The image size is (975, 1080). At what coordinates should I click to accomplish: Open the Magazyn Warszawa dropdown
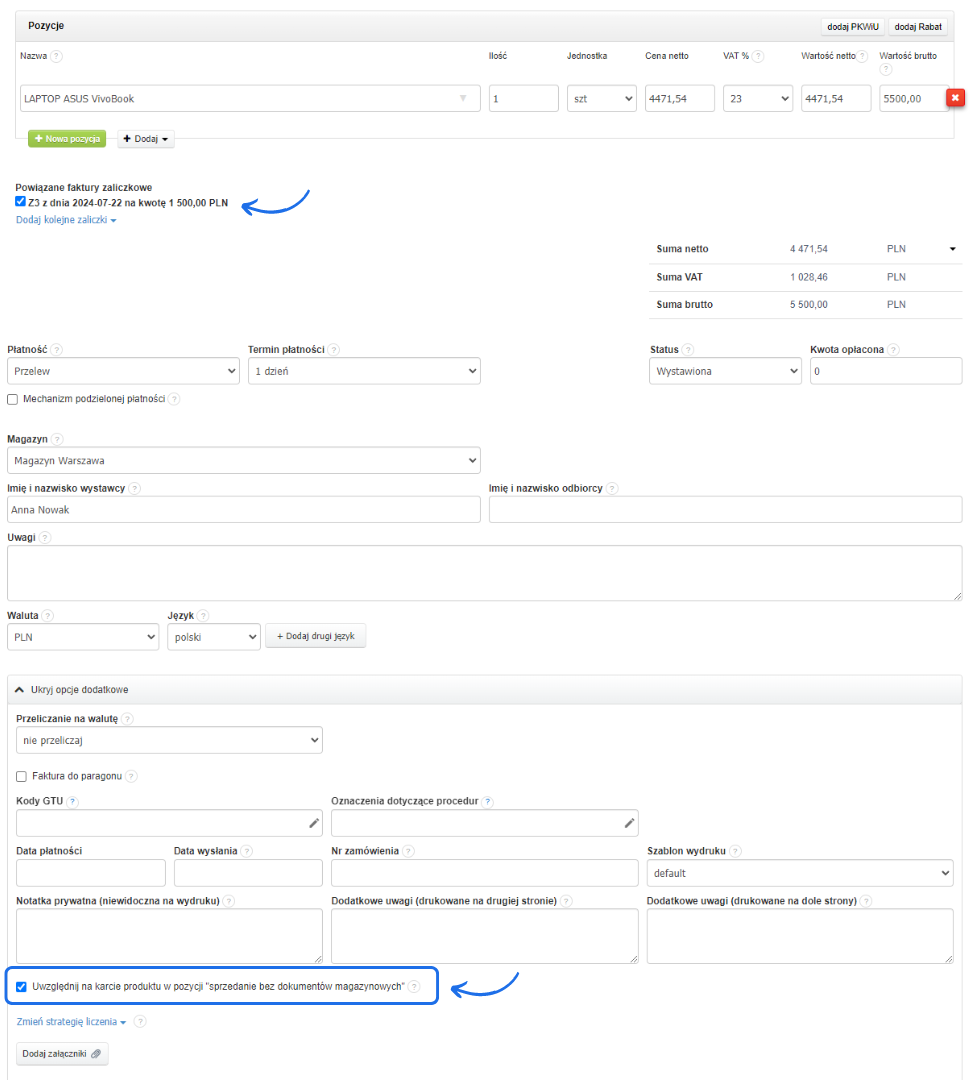point(243,460)
